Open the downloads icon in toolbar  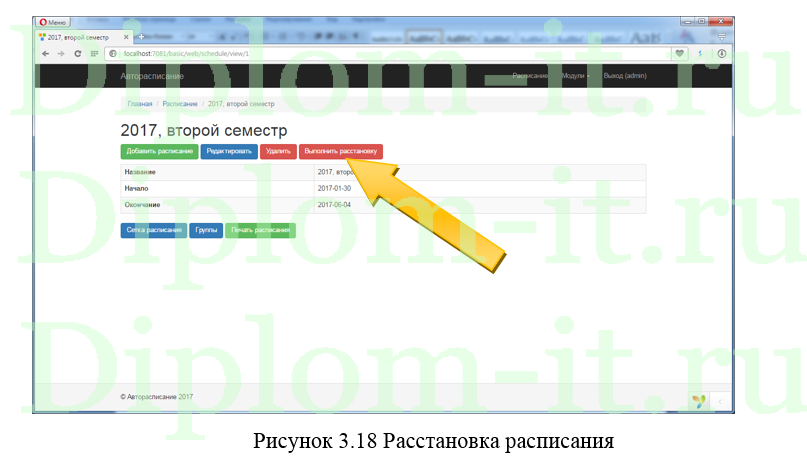tap(722, 54)
